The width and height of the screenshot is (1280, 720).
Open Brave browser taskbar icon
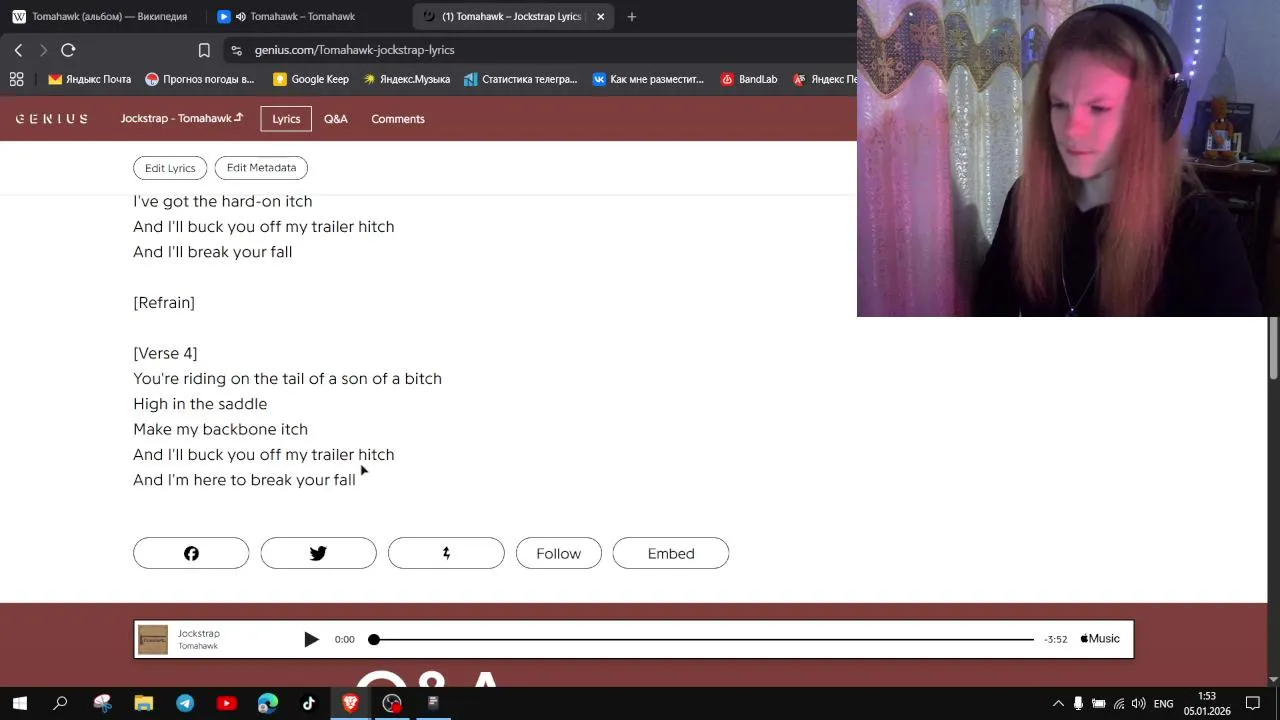350,703
